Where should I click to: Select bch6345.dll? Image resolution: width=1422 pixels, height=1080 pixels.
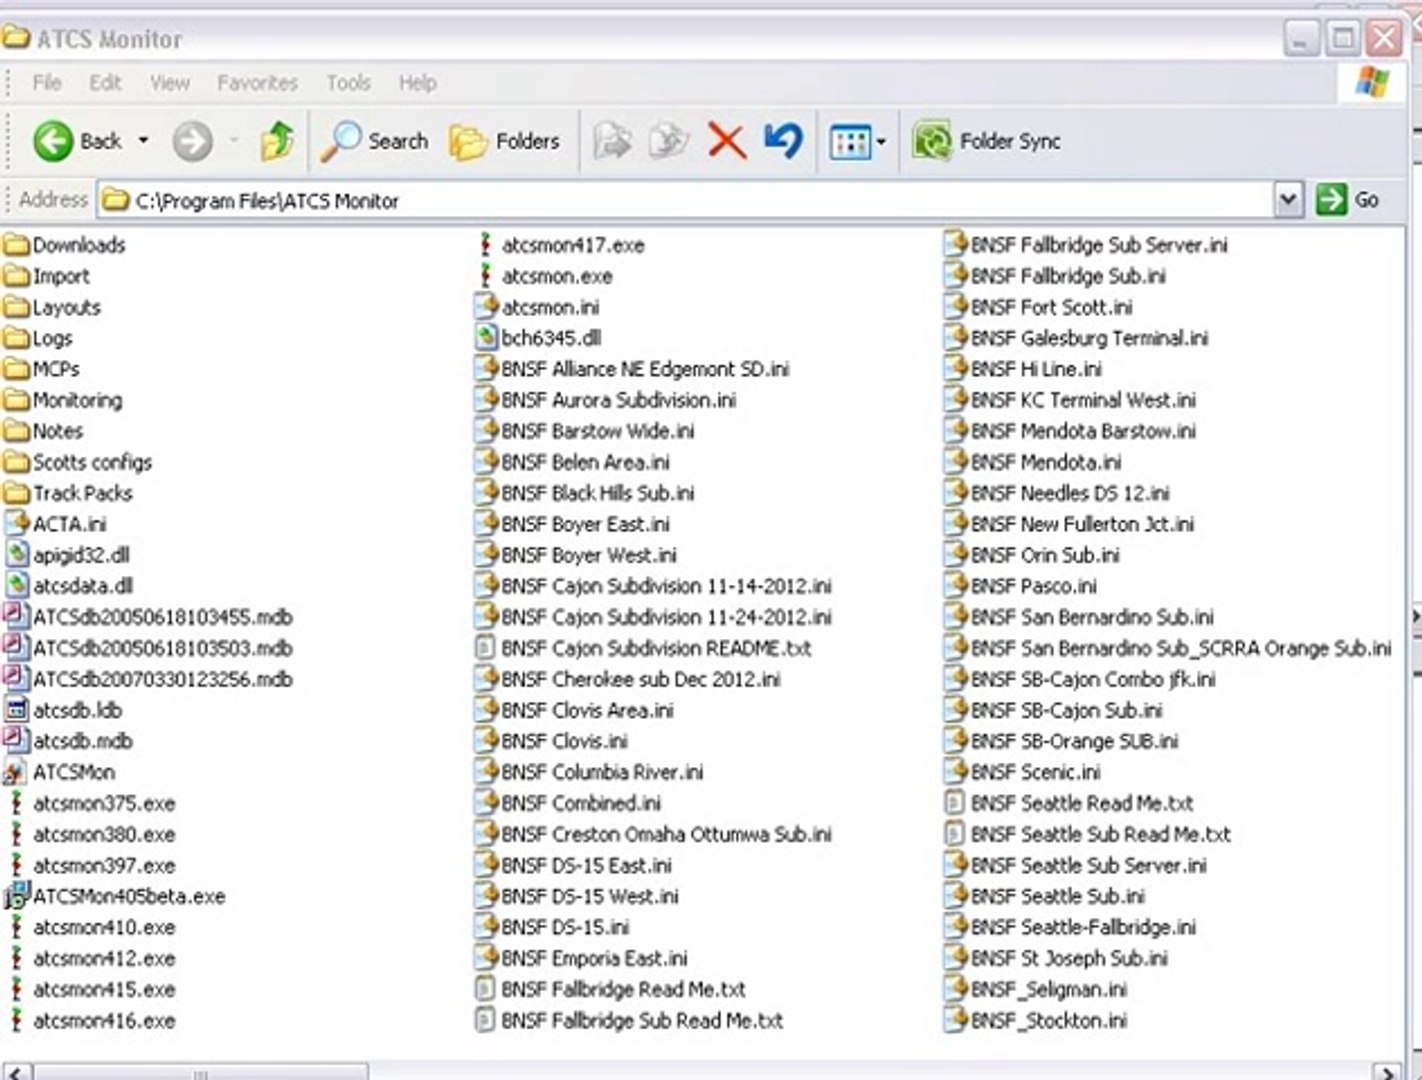(538, 338)
